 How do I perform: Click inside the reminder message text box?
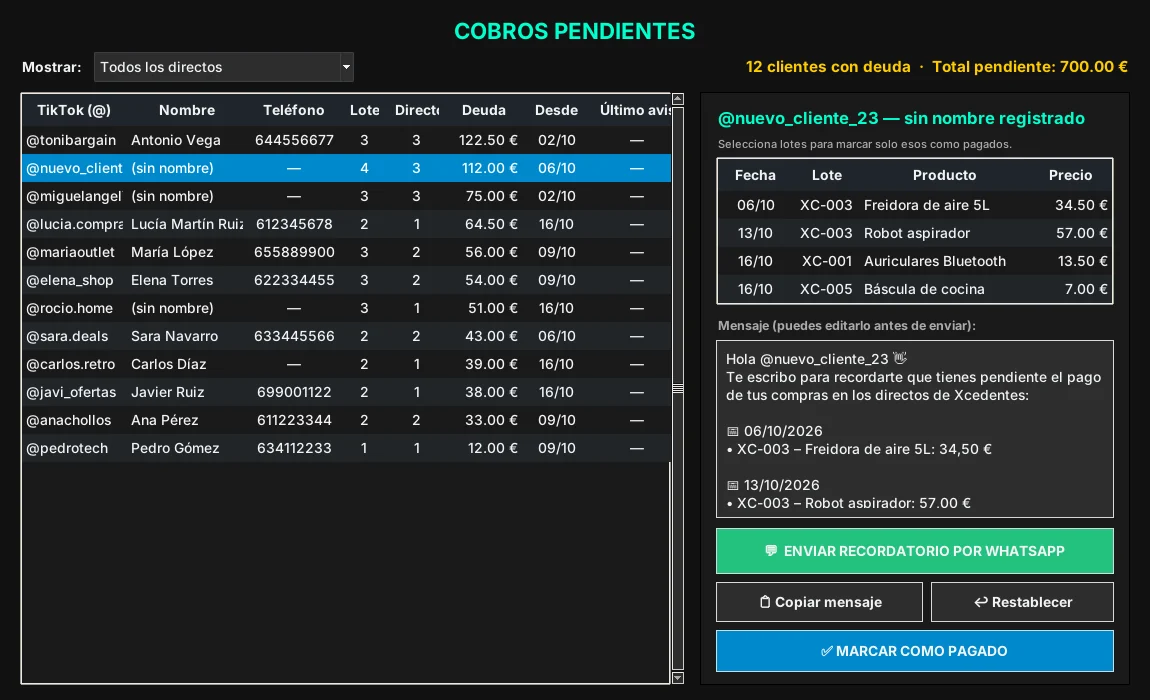(x=915, y=429)
